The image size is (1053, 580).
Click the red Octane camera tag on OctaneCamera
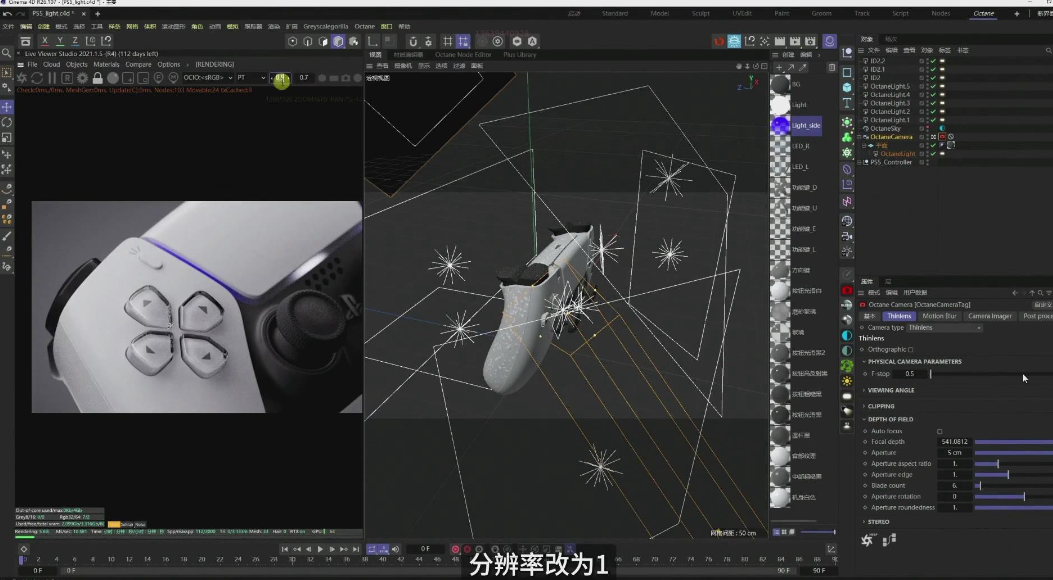[942, 137]
